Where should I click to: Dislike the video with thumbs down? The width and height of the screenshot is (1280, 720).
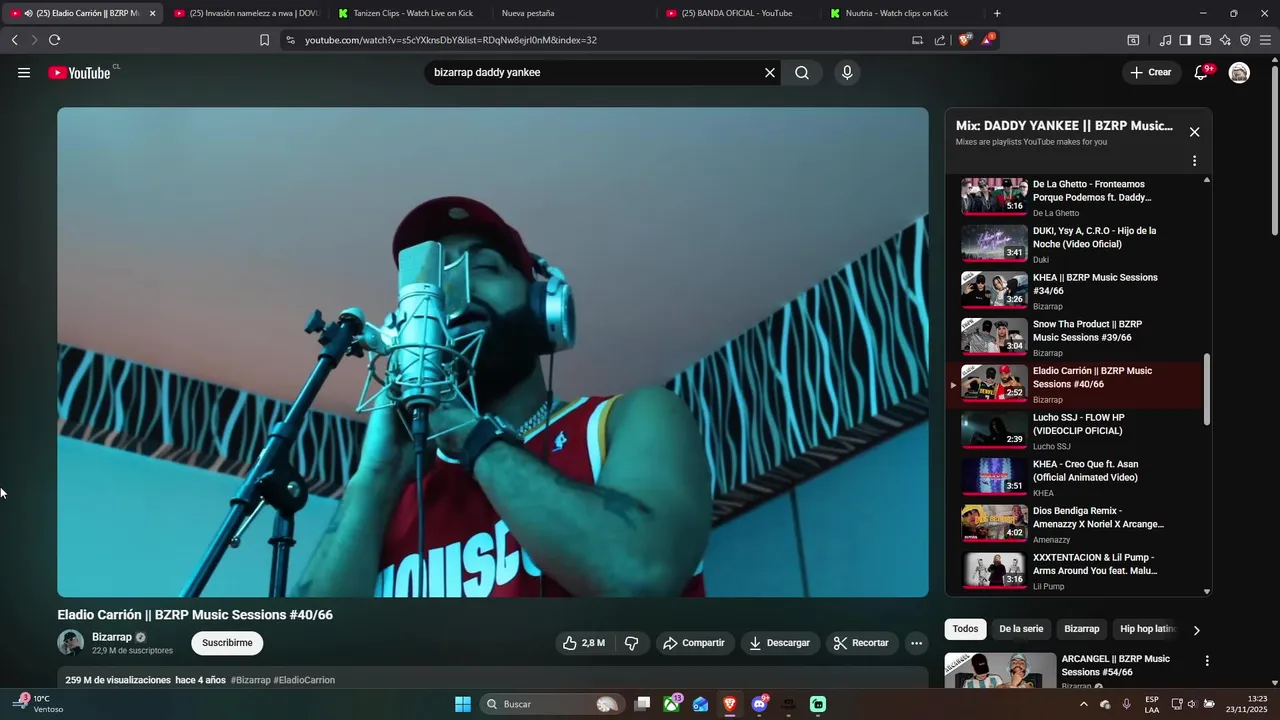pos(632,643)
